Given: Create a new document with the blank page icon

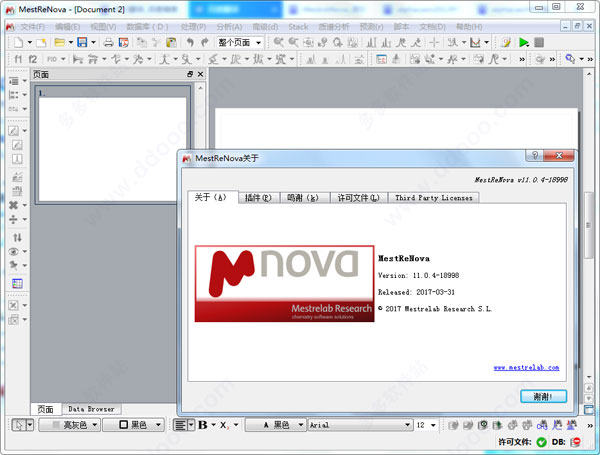Looking at the screenshot, I should (x=18, y=42).
